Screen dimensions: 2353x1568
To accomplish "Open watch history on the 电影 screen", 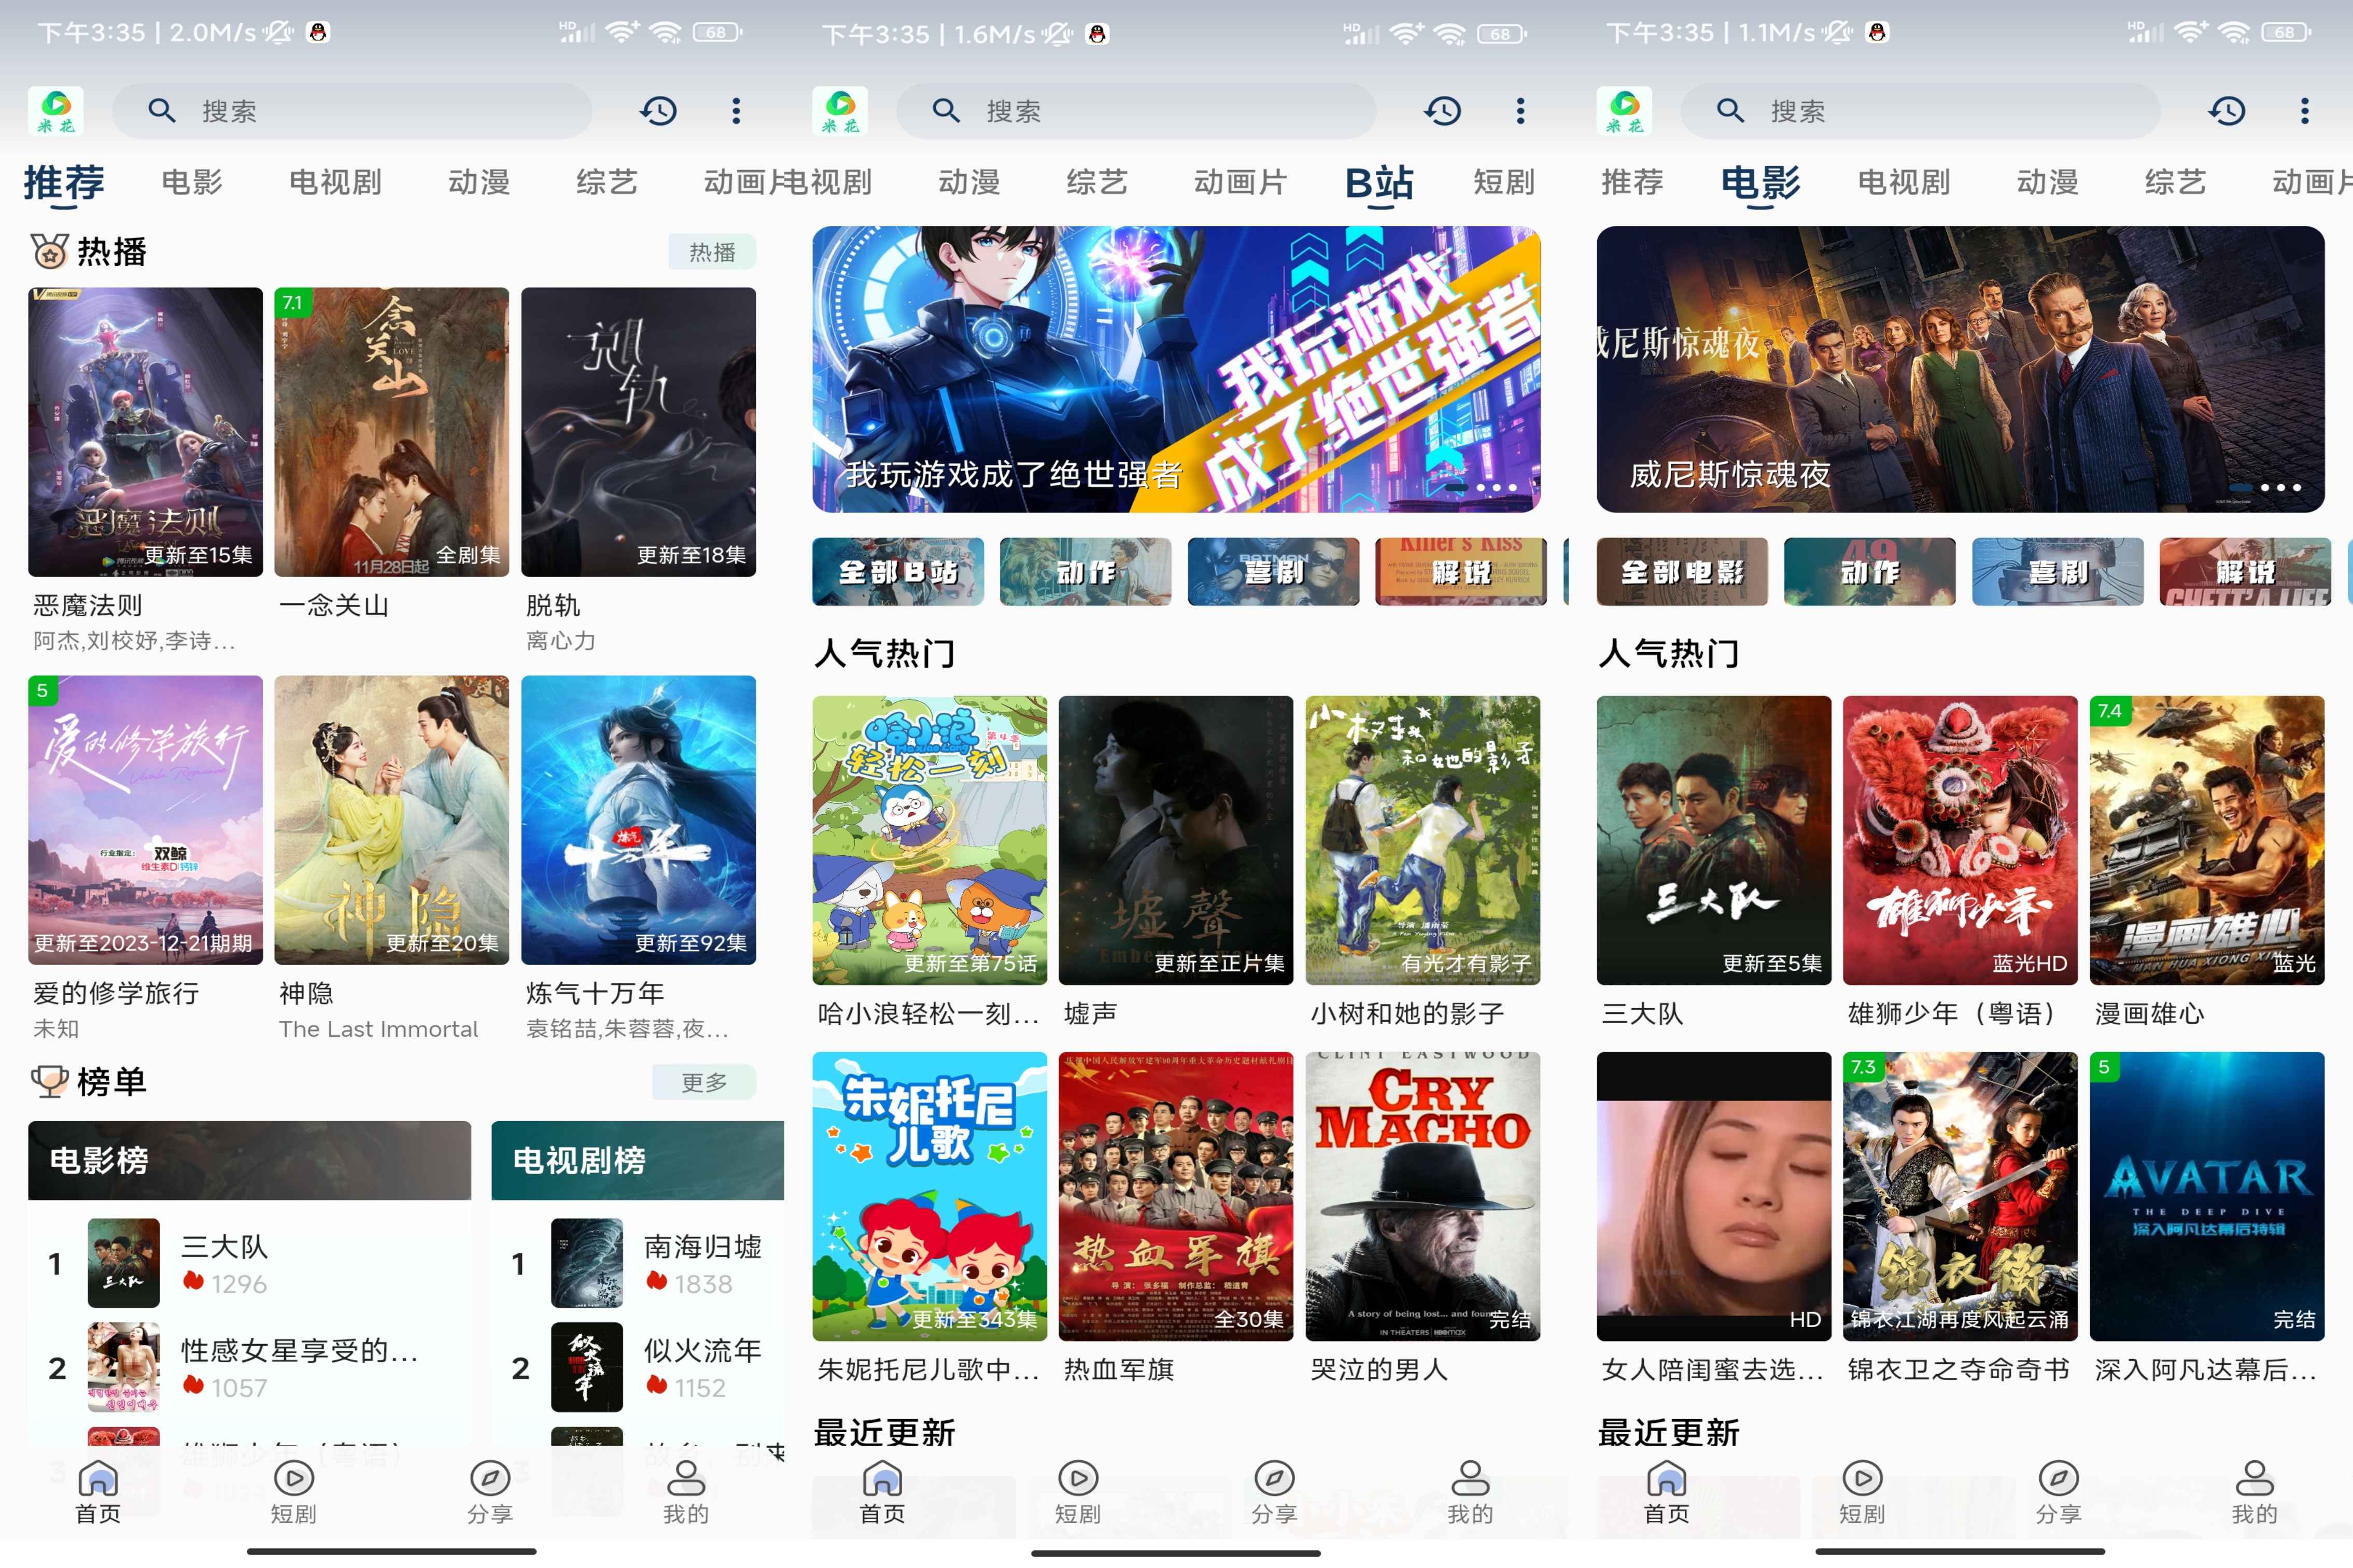I will pos(2226,111).
